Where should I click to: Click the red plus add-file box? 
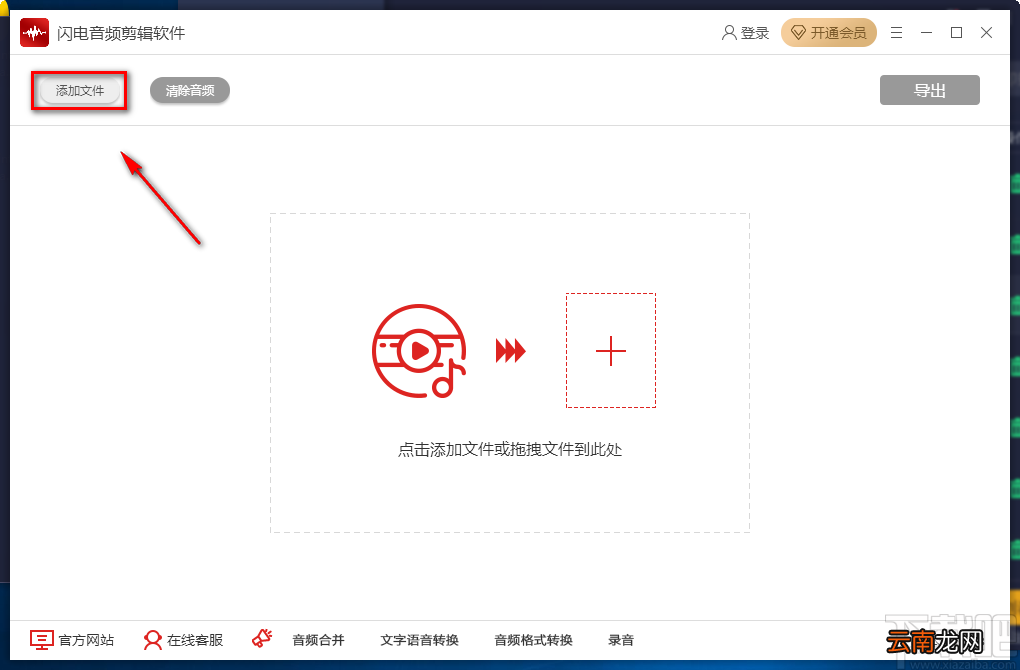click(x=611, y=351)
